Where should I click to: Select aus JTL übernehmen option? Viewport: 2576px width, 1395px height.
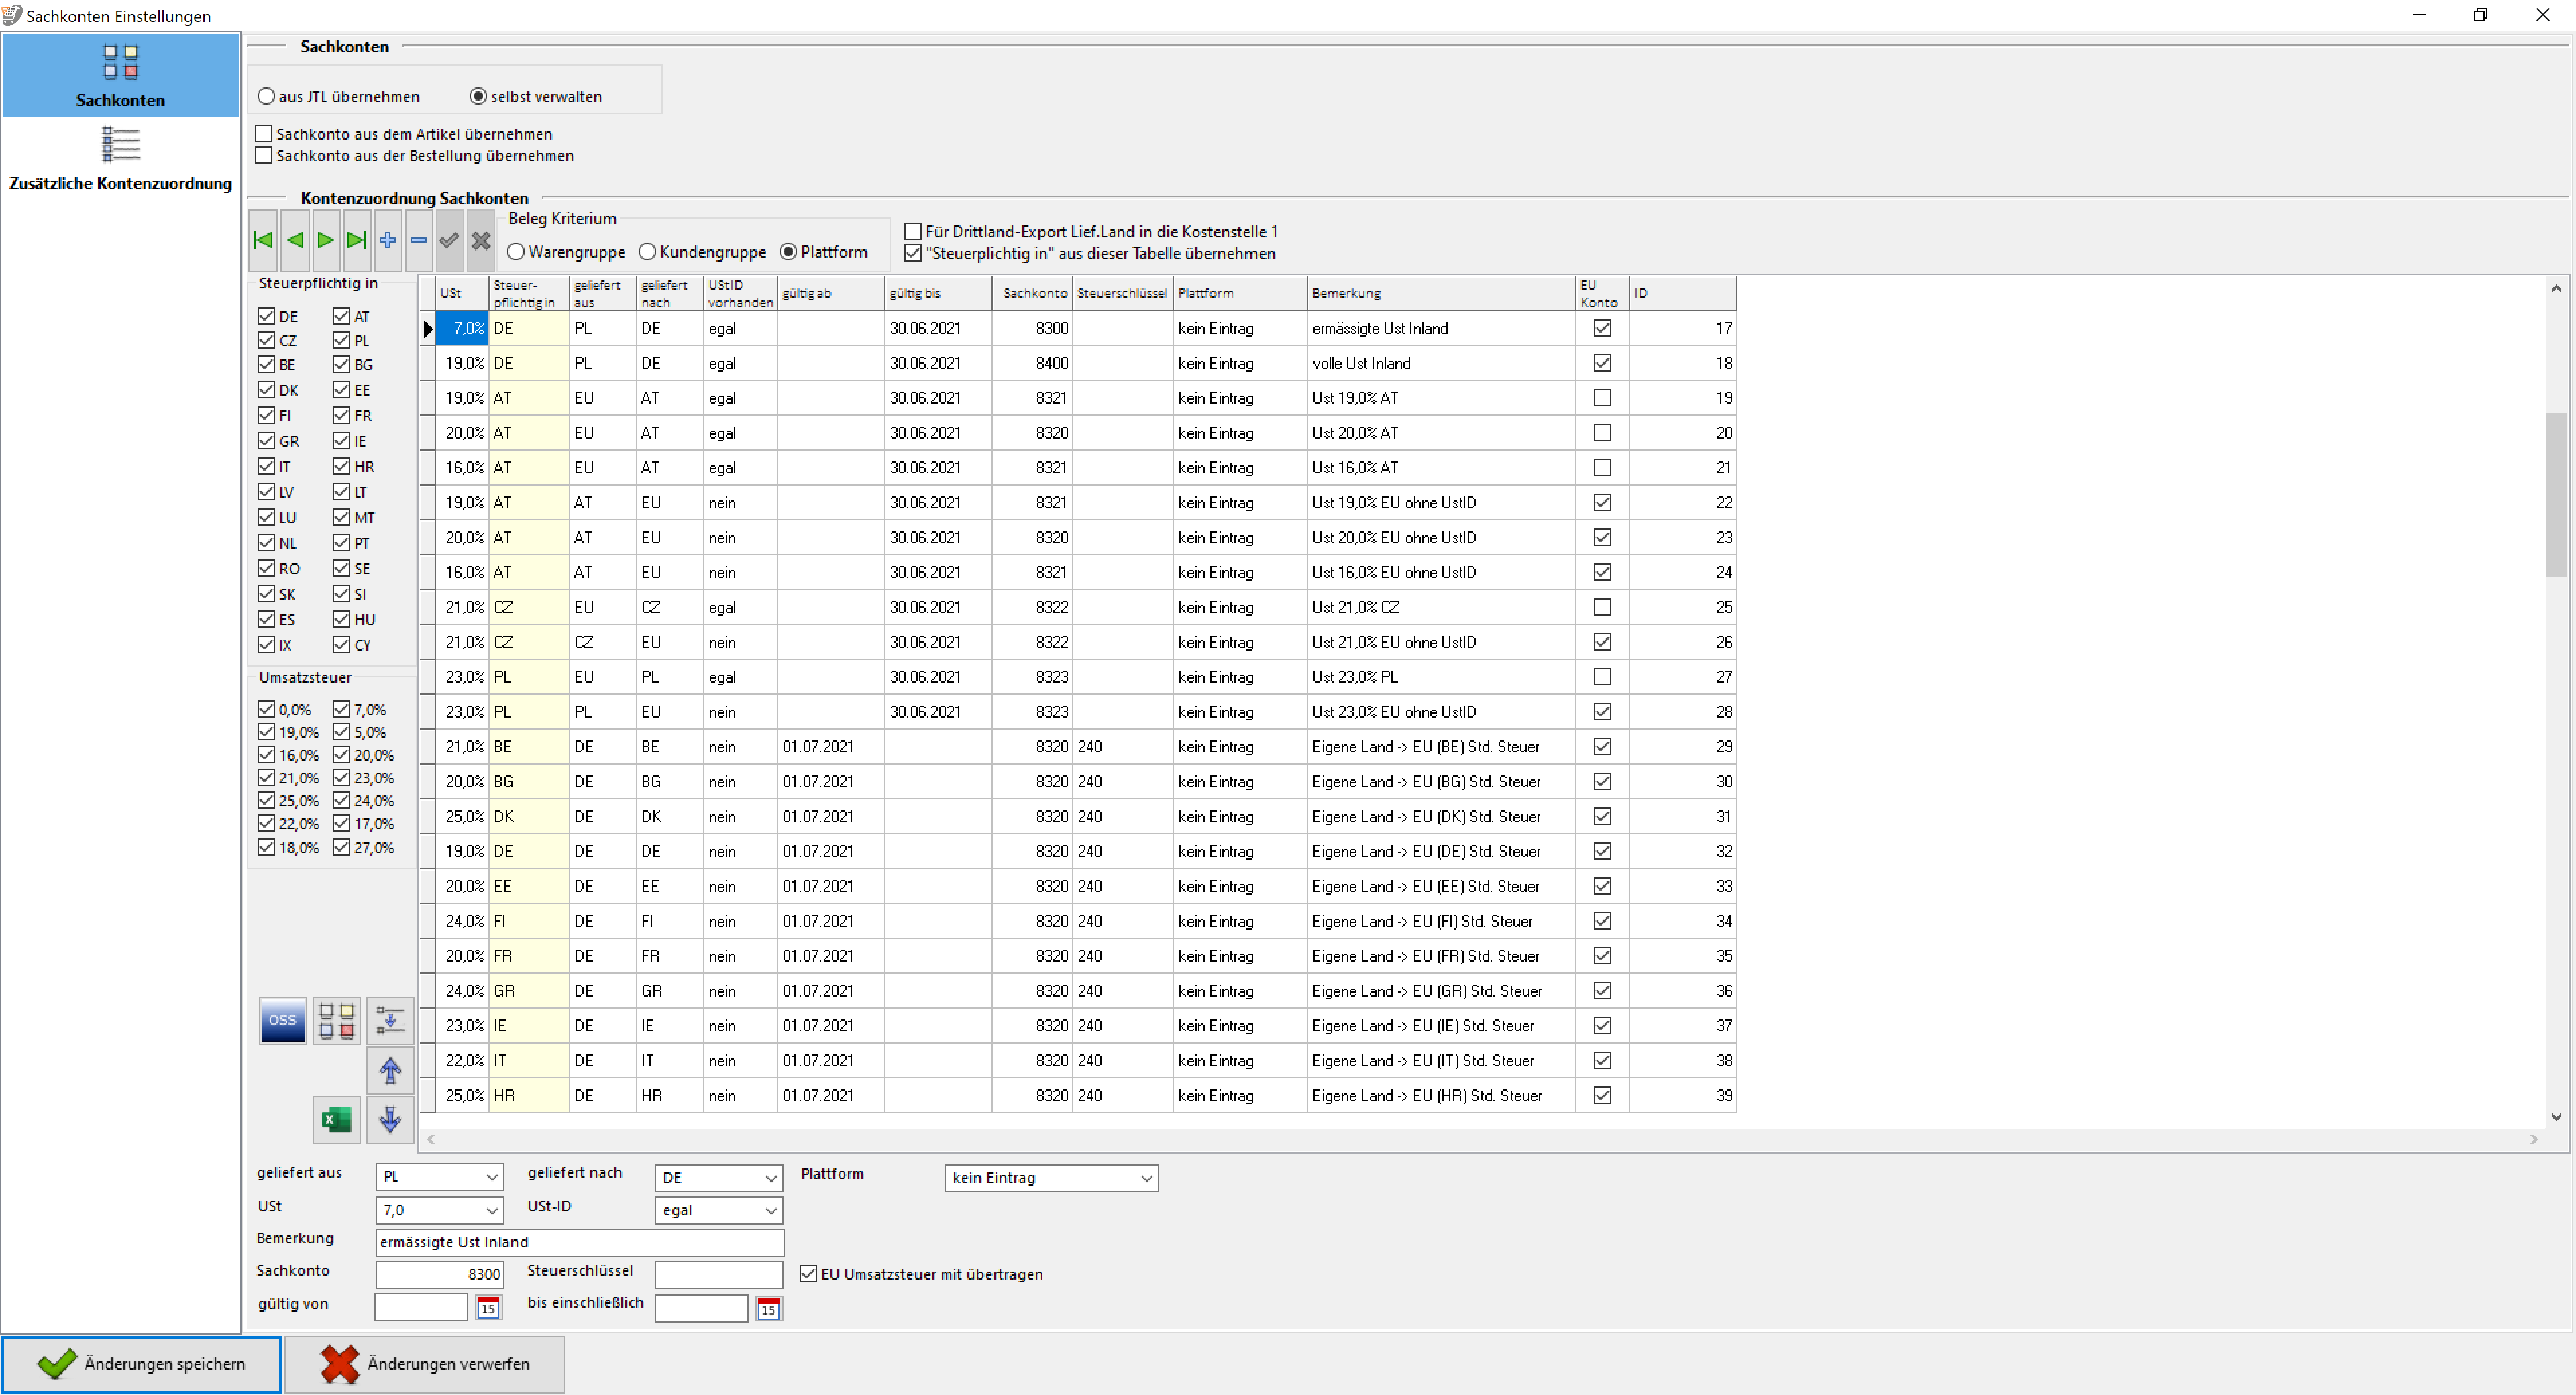tap(267, 97)
